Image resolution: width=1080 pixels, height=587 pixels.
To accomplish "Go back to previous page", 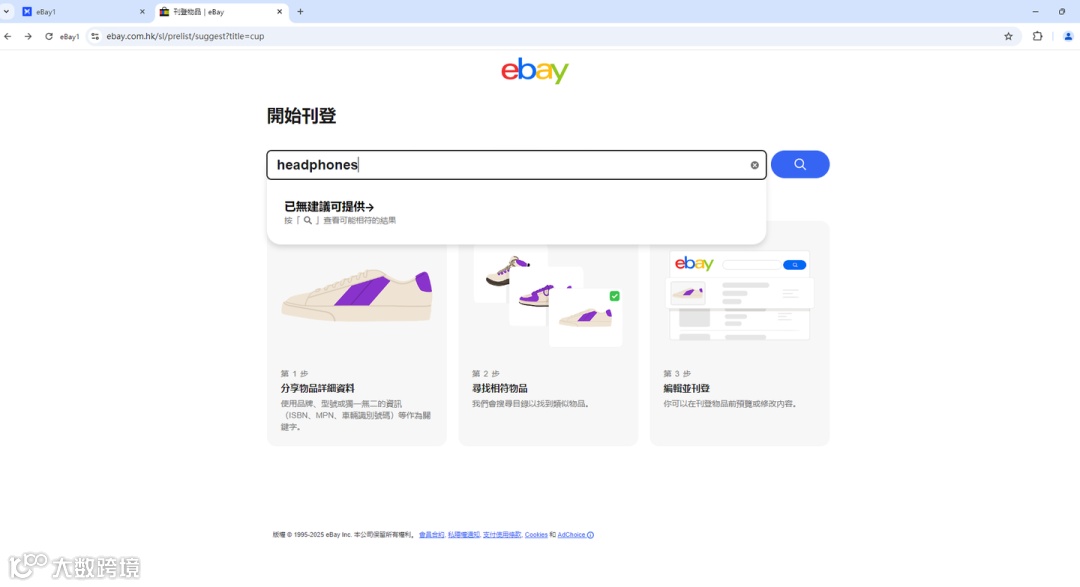I will 8,37.
